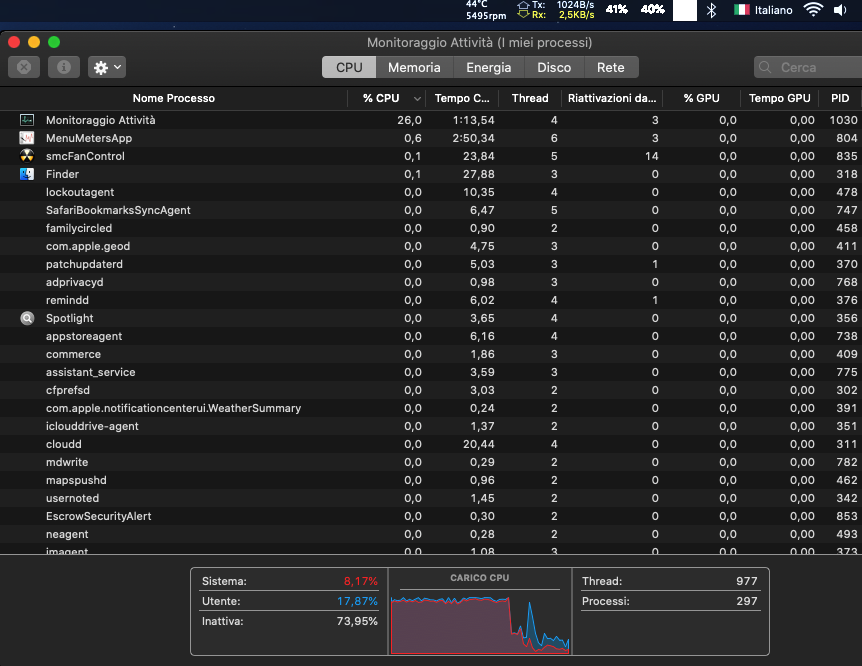The width and height of the screenshot is (862, 666).
Task: Click the network Tx/Rx arrows meter icon
Action: click(x=523, y=10)
